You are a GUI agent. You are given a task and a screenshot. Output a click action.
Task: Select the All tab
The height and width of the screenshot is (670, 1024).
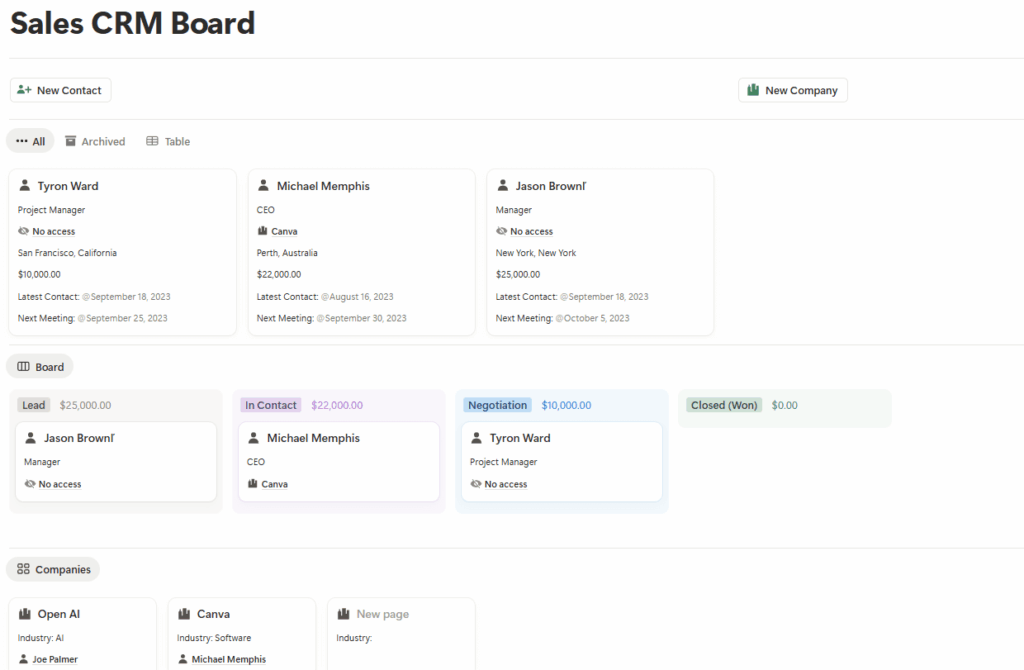point(30,141)
